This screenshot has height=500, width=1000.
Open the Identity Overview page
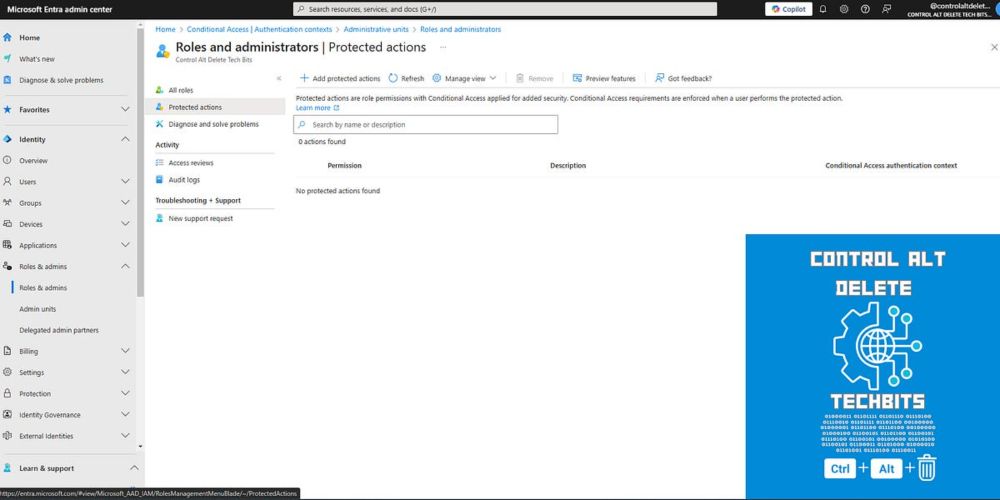[x=33, y=161]
